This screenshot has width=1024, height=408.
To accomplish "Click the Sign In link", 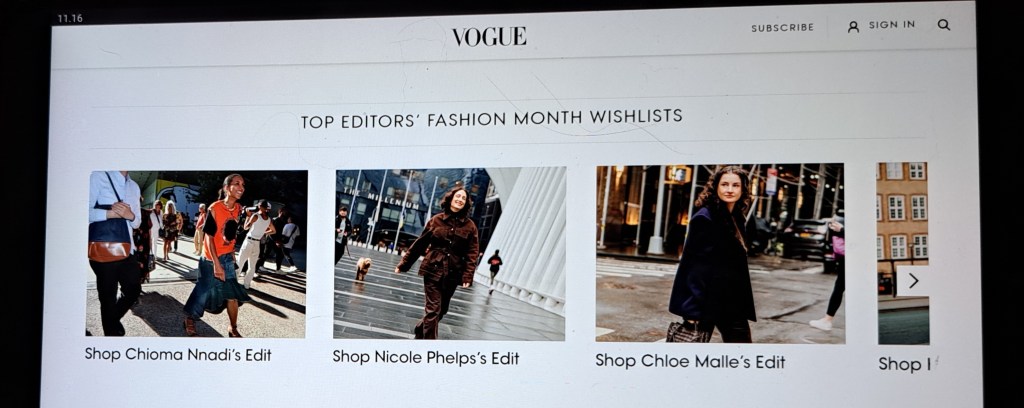I will [891, 25].
